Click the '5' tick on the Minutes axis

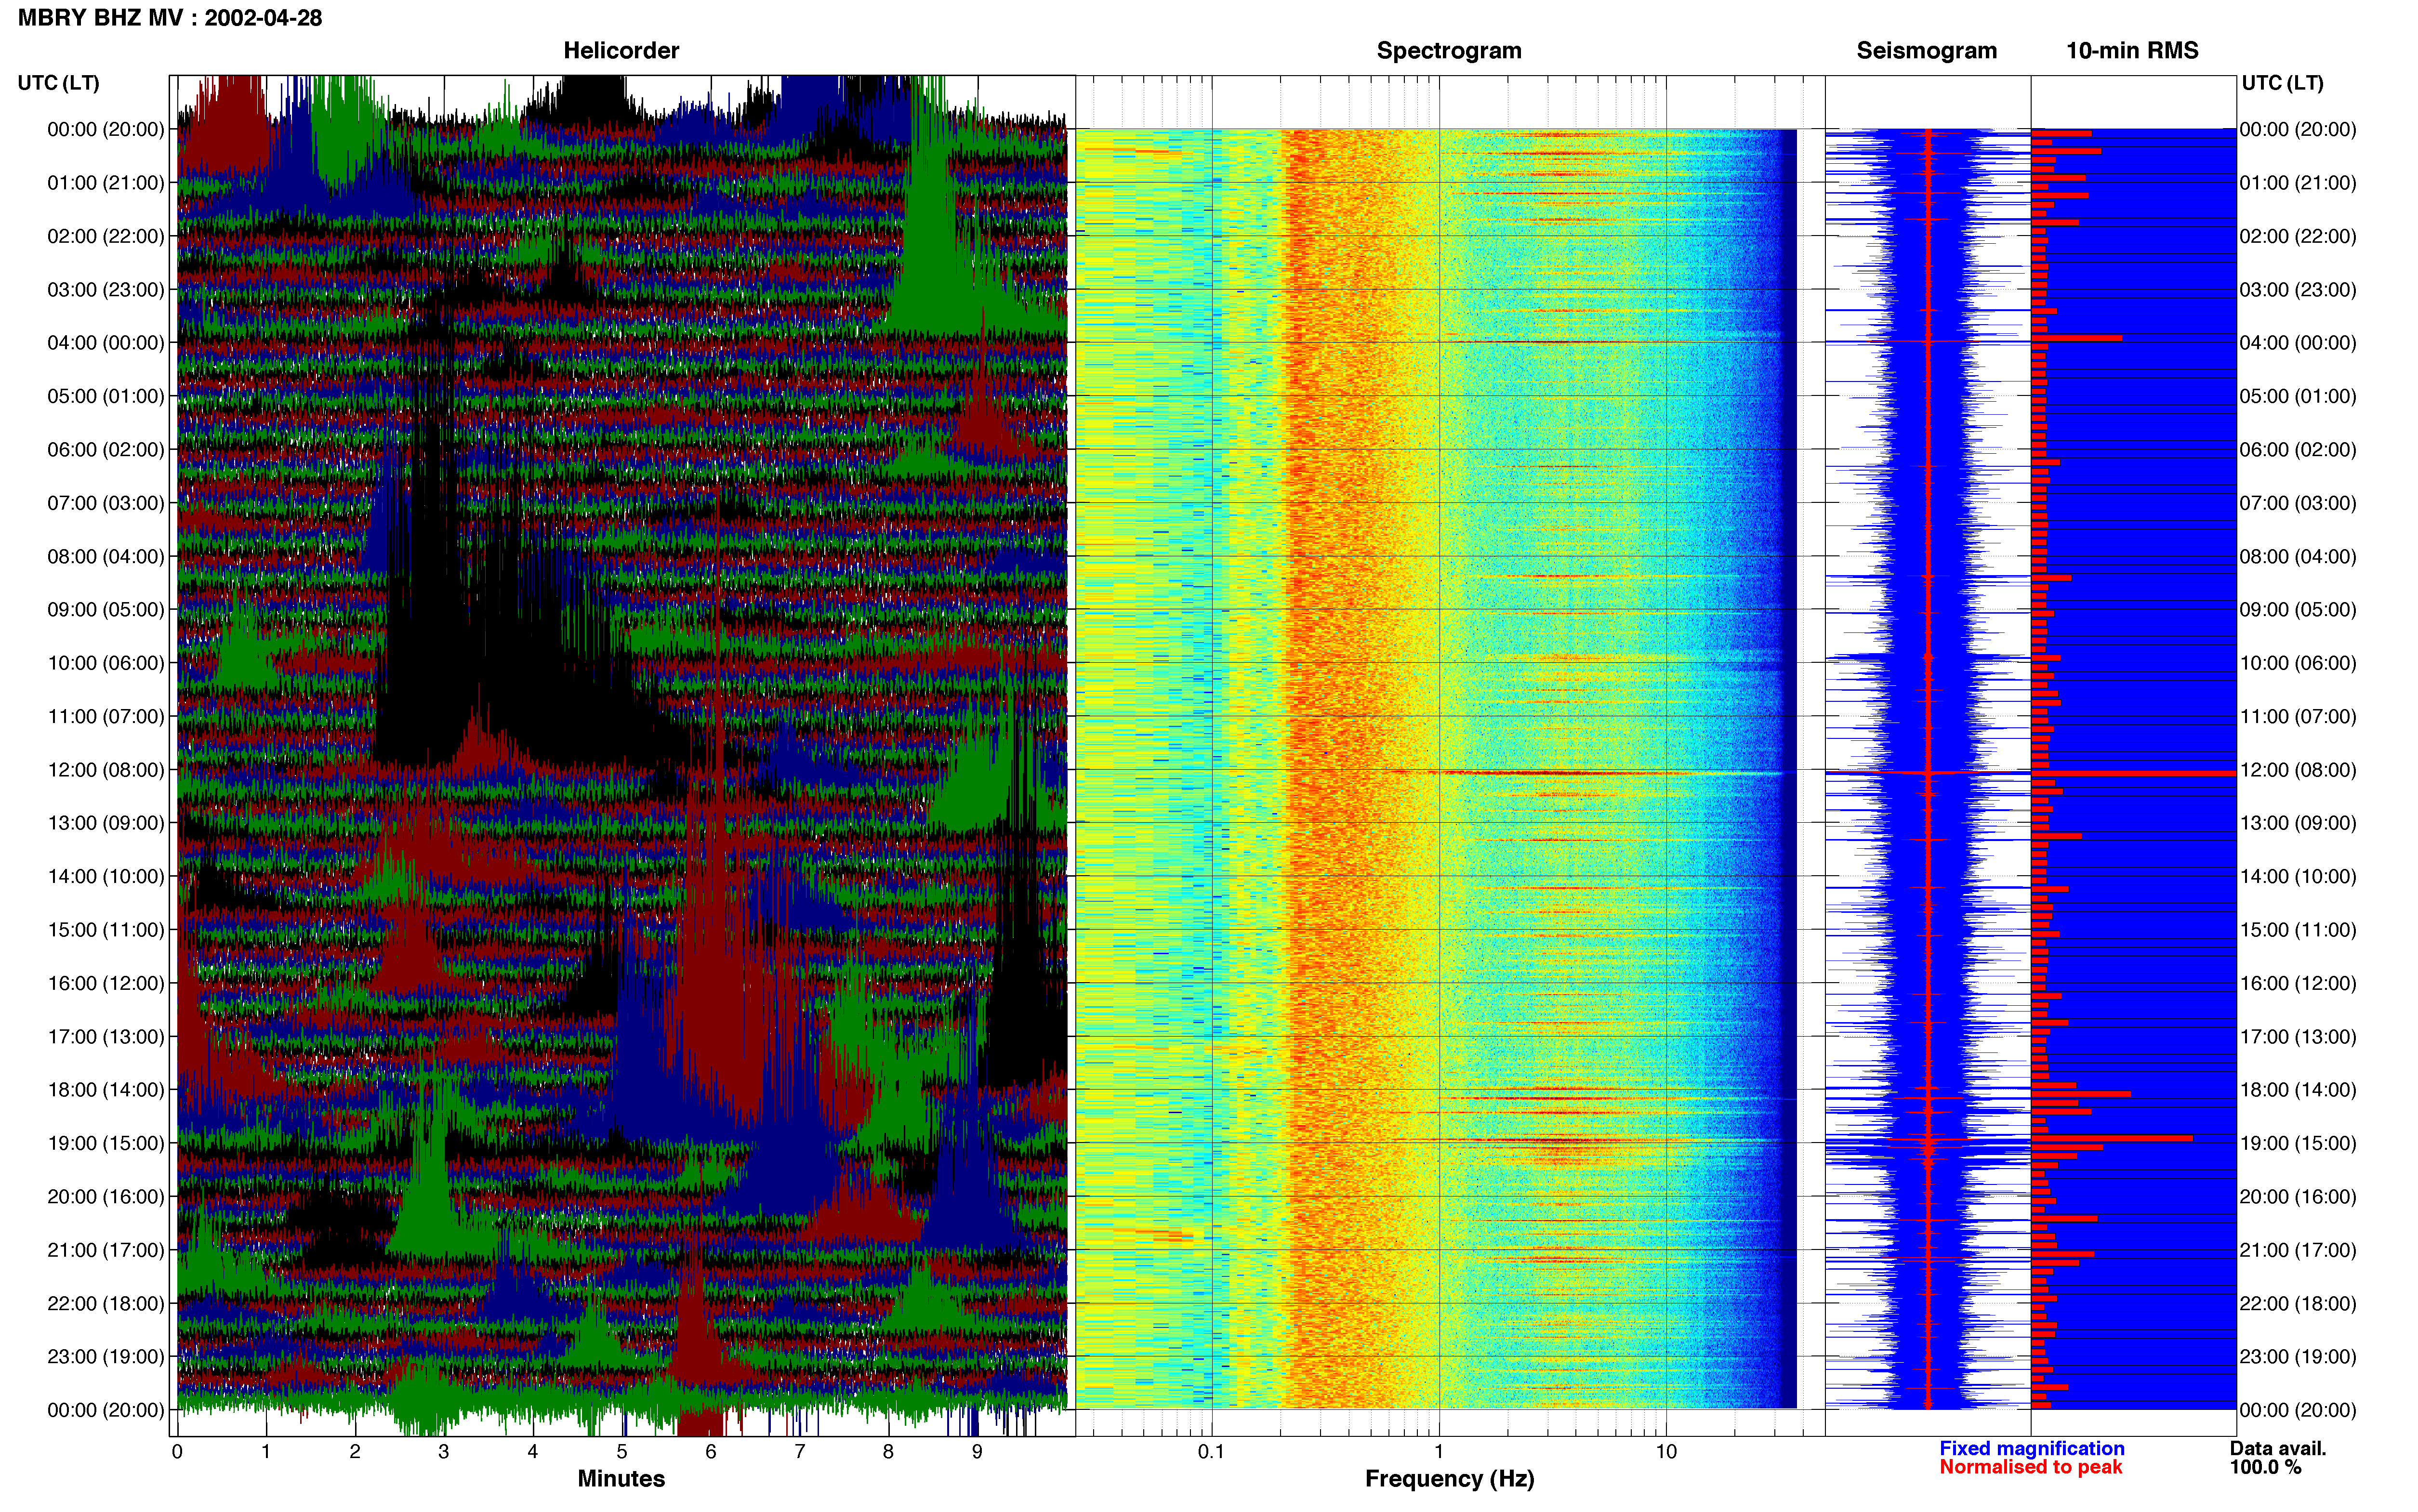coord(622,1452)
